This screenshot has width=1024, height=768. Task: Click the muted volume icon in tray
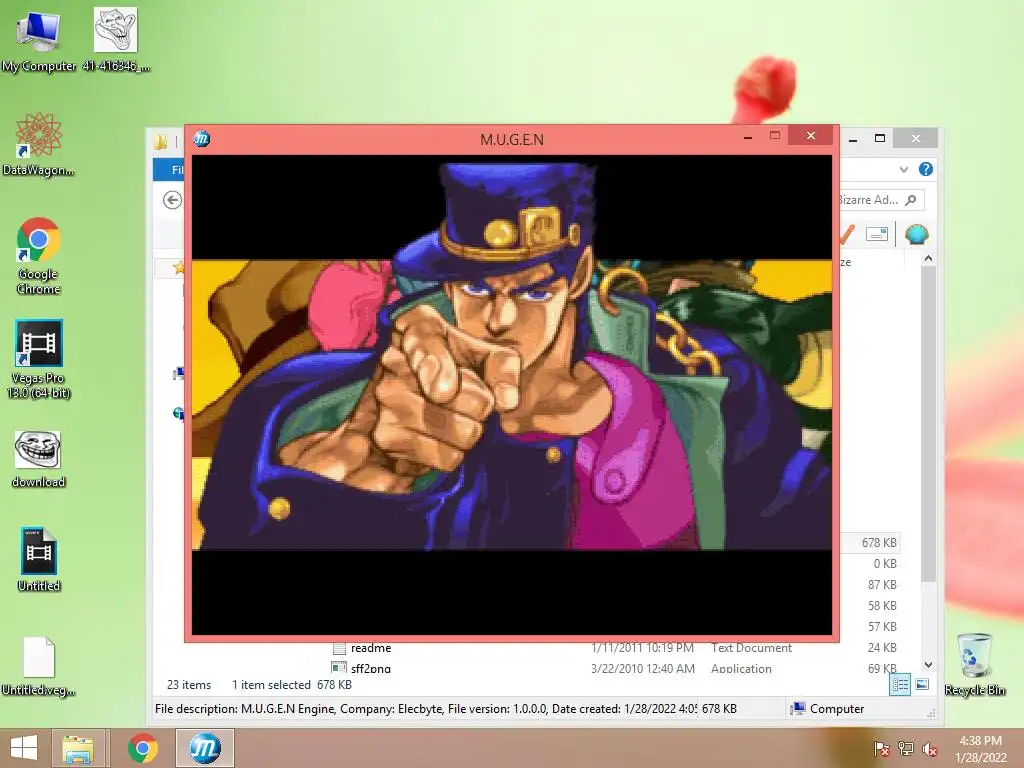coord(930,749)
